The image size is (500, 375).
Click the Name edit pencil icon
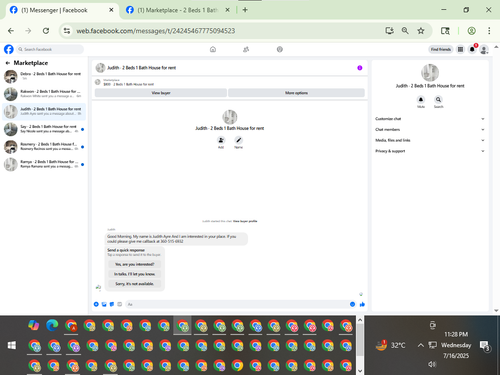coord(238,140)
